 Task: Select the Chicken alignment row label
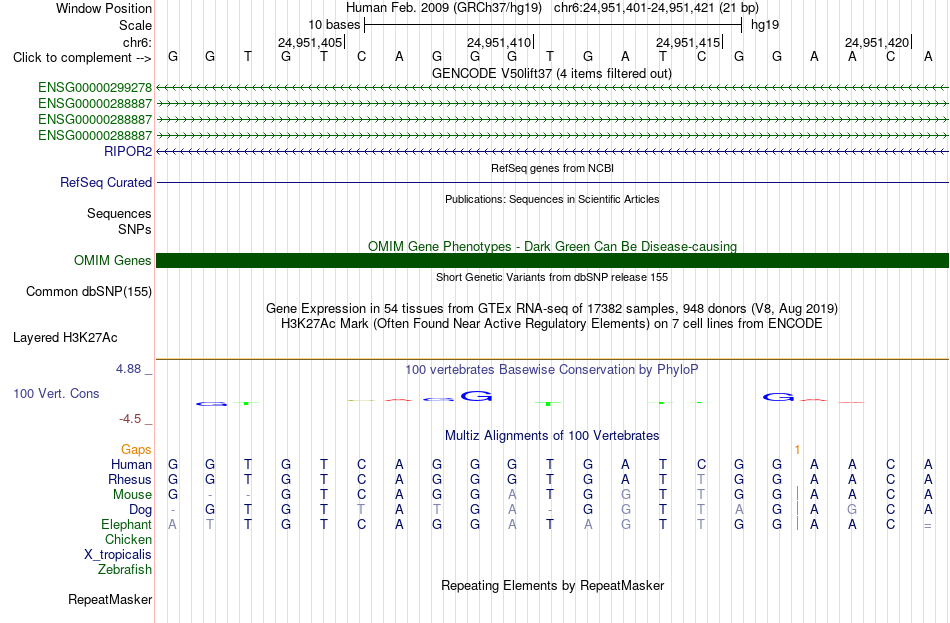click(x=128, y=540)
